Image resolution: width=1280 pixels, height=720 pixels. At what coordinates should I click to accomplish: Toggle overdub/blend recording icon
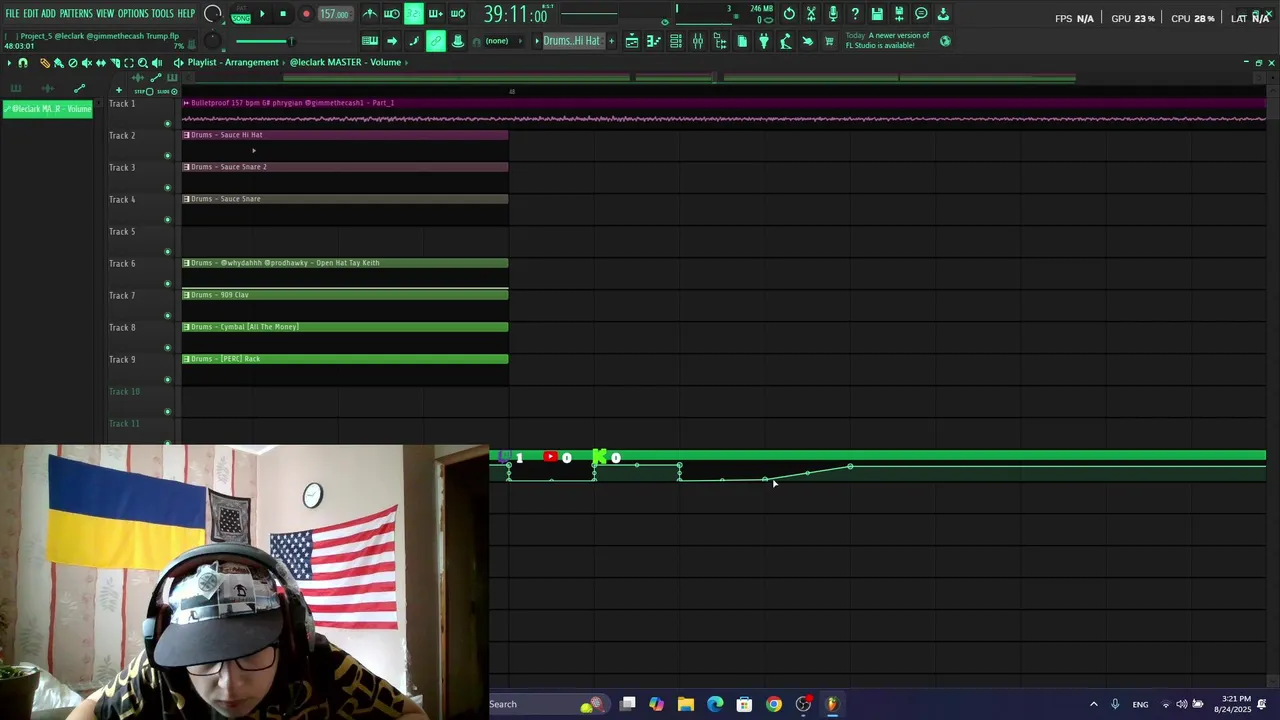point(436,14)
